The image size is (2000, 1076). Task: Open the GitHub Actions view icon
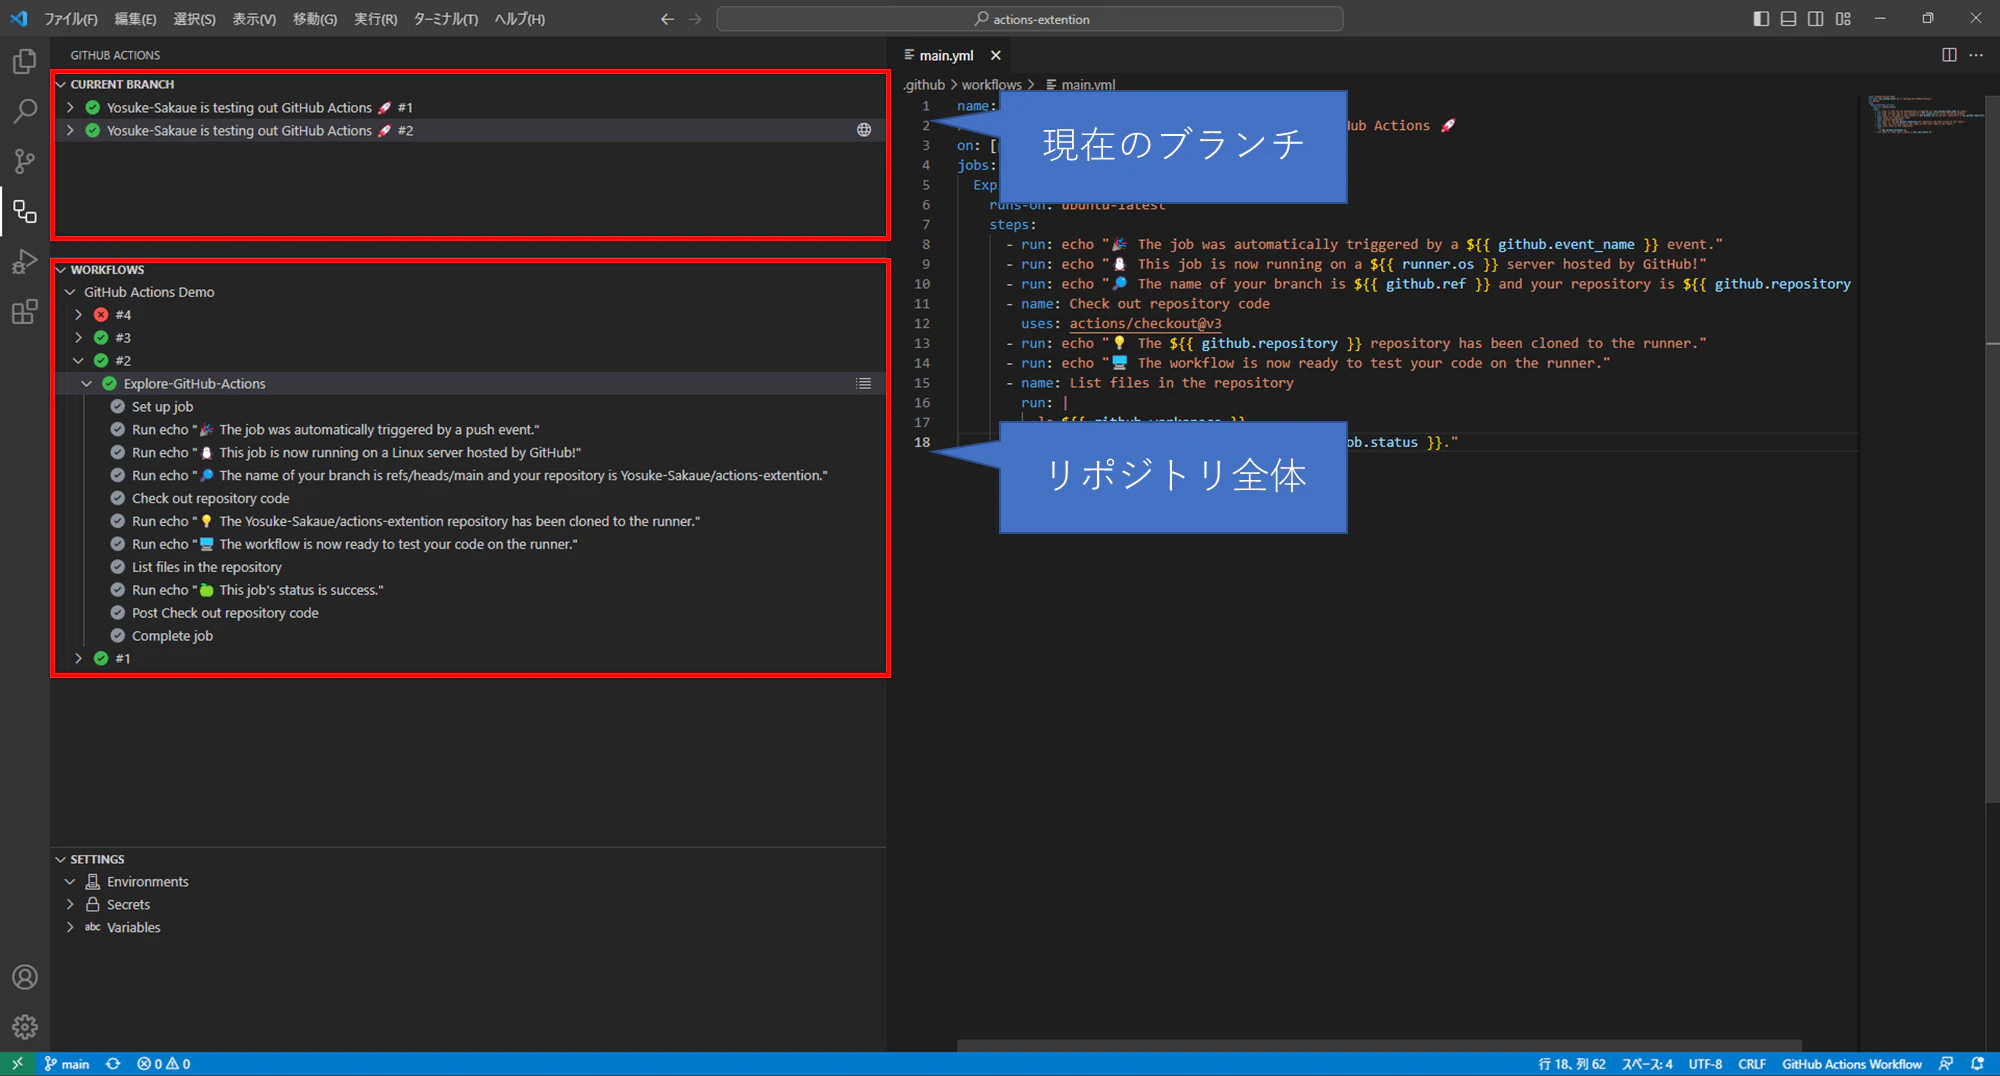pyautogui.click(x=25, y=211)
